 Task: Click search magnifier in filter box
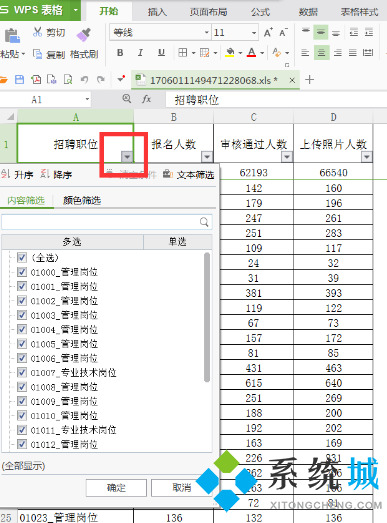click(x=204, y=222)
